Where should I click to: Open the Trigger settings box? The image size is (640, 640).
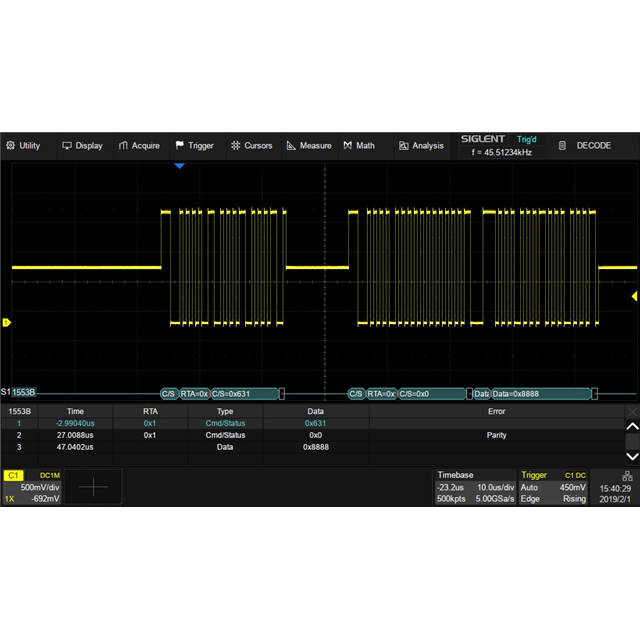[x=553, y=486]
